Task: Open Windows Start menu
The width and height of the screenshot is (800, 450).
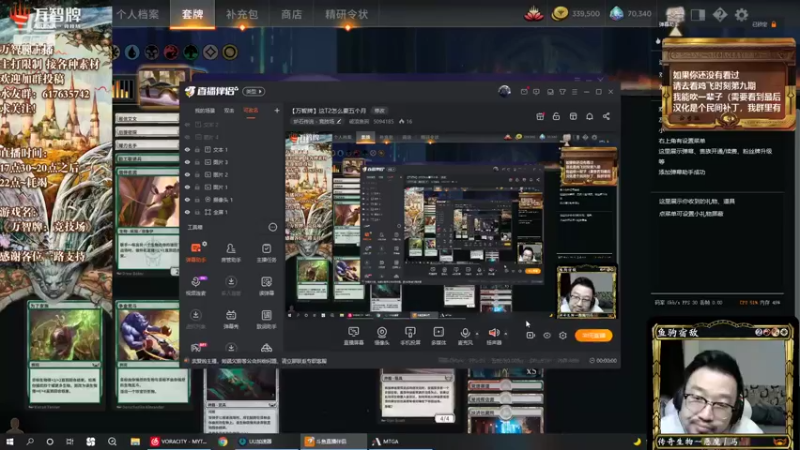Action: point(10,441)
